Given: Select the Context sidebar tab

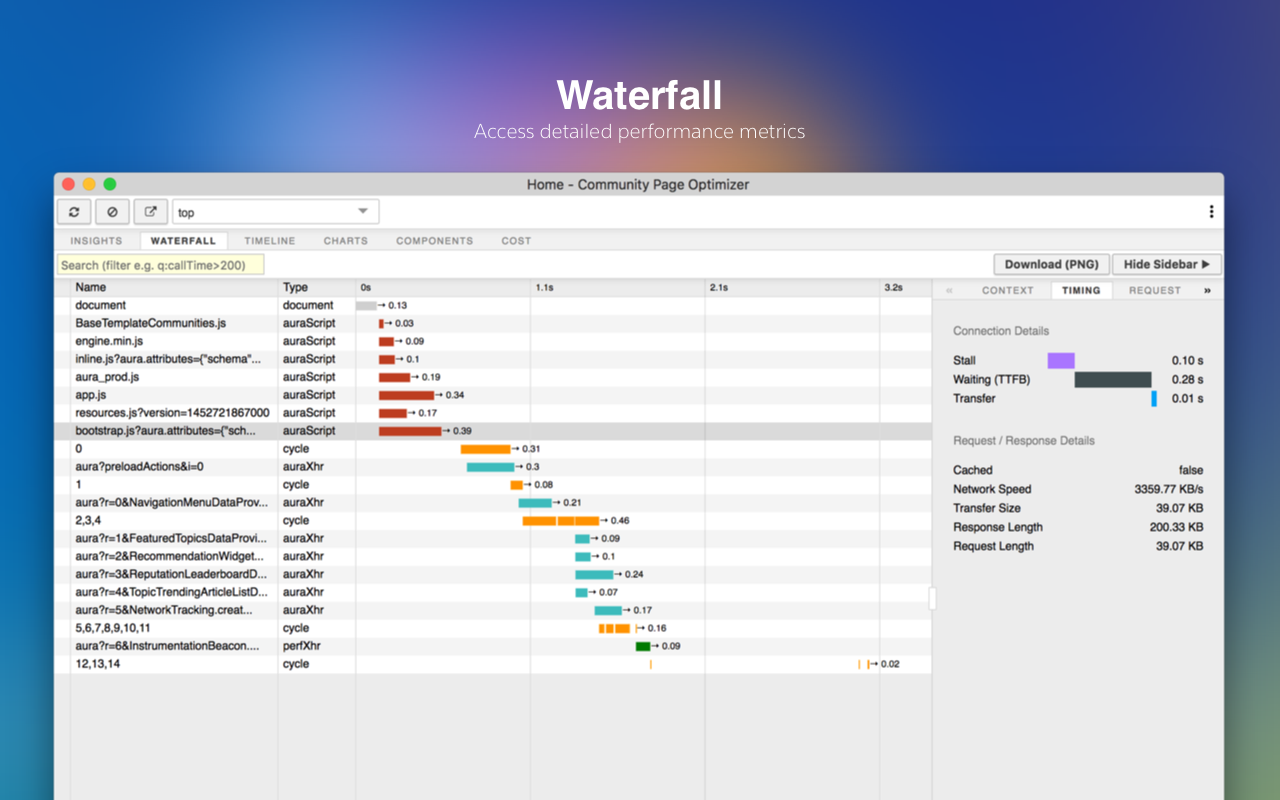Looking at the screenshot, I should 1008,290.
